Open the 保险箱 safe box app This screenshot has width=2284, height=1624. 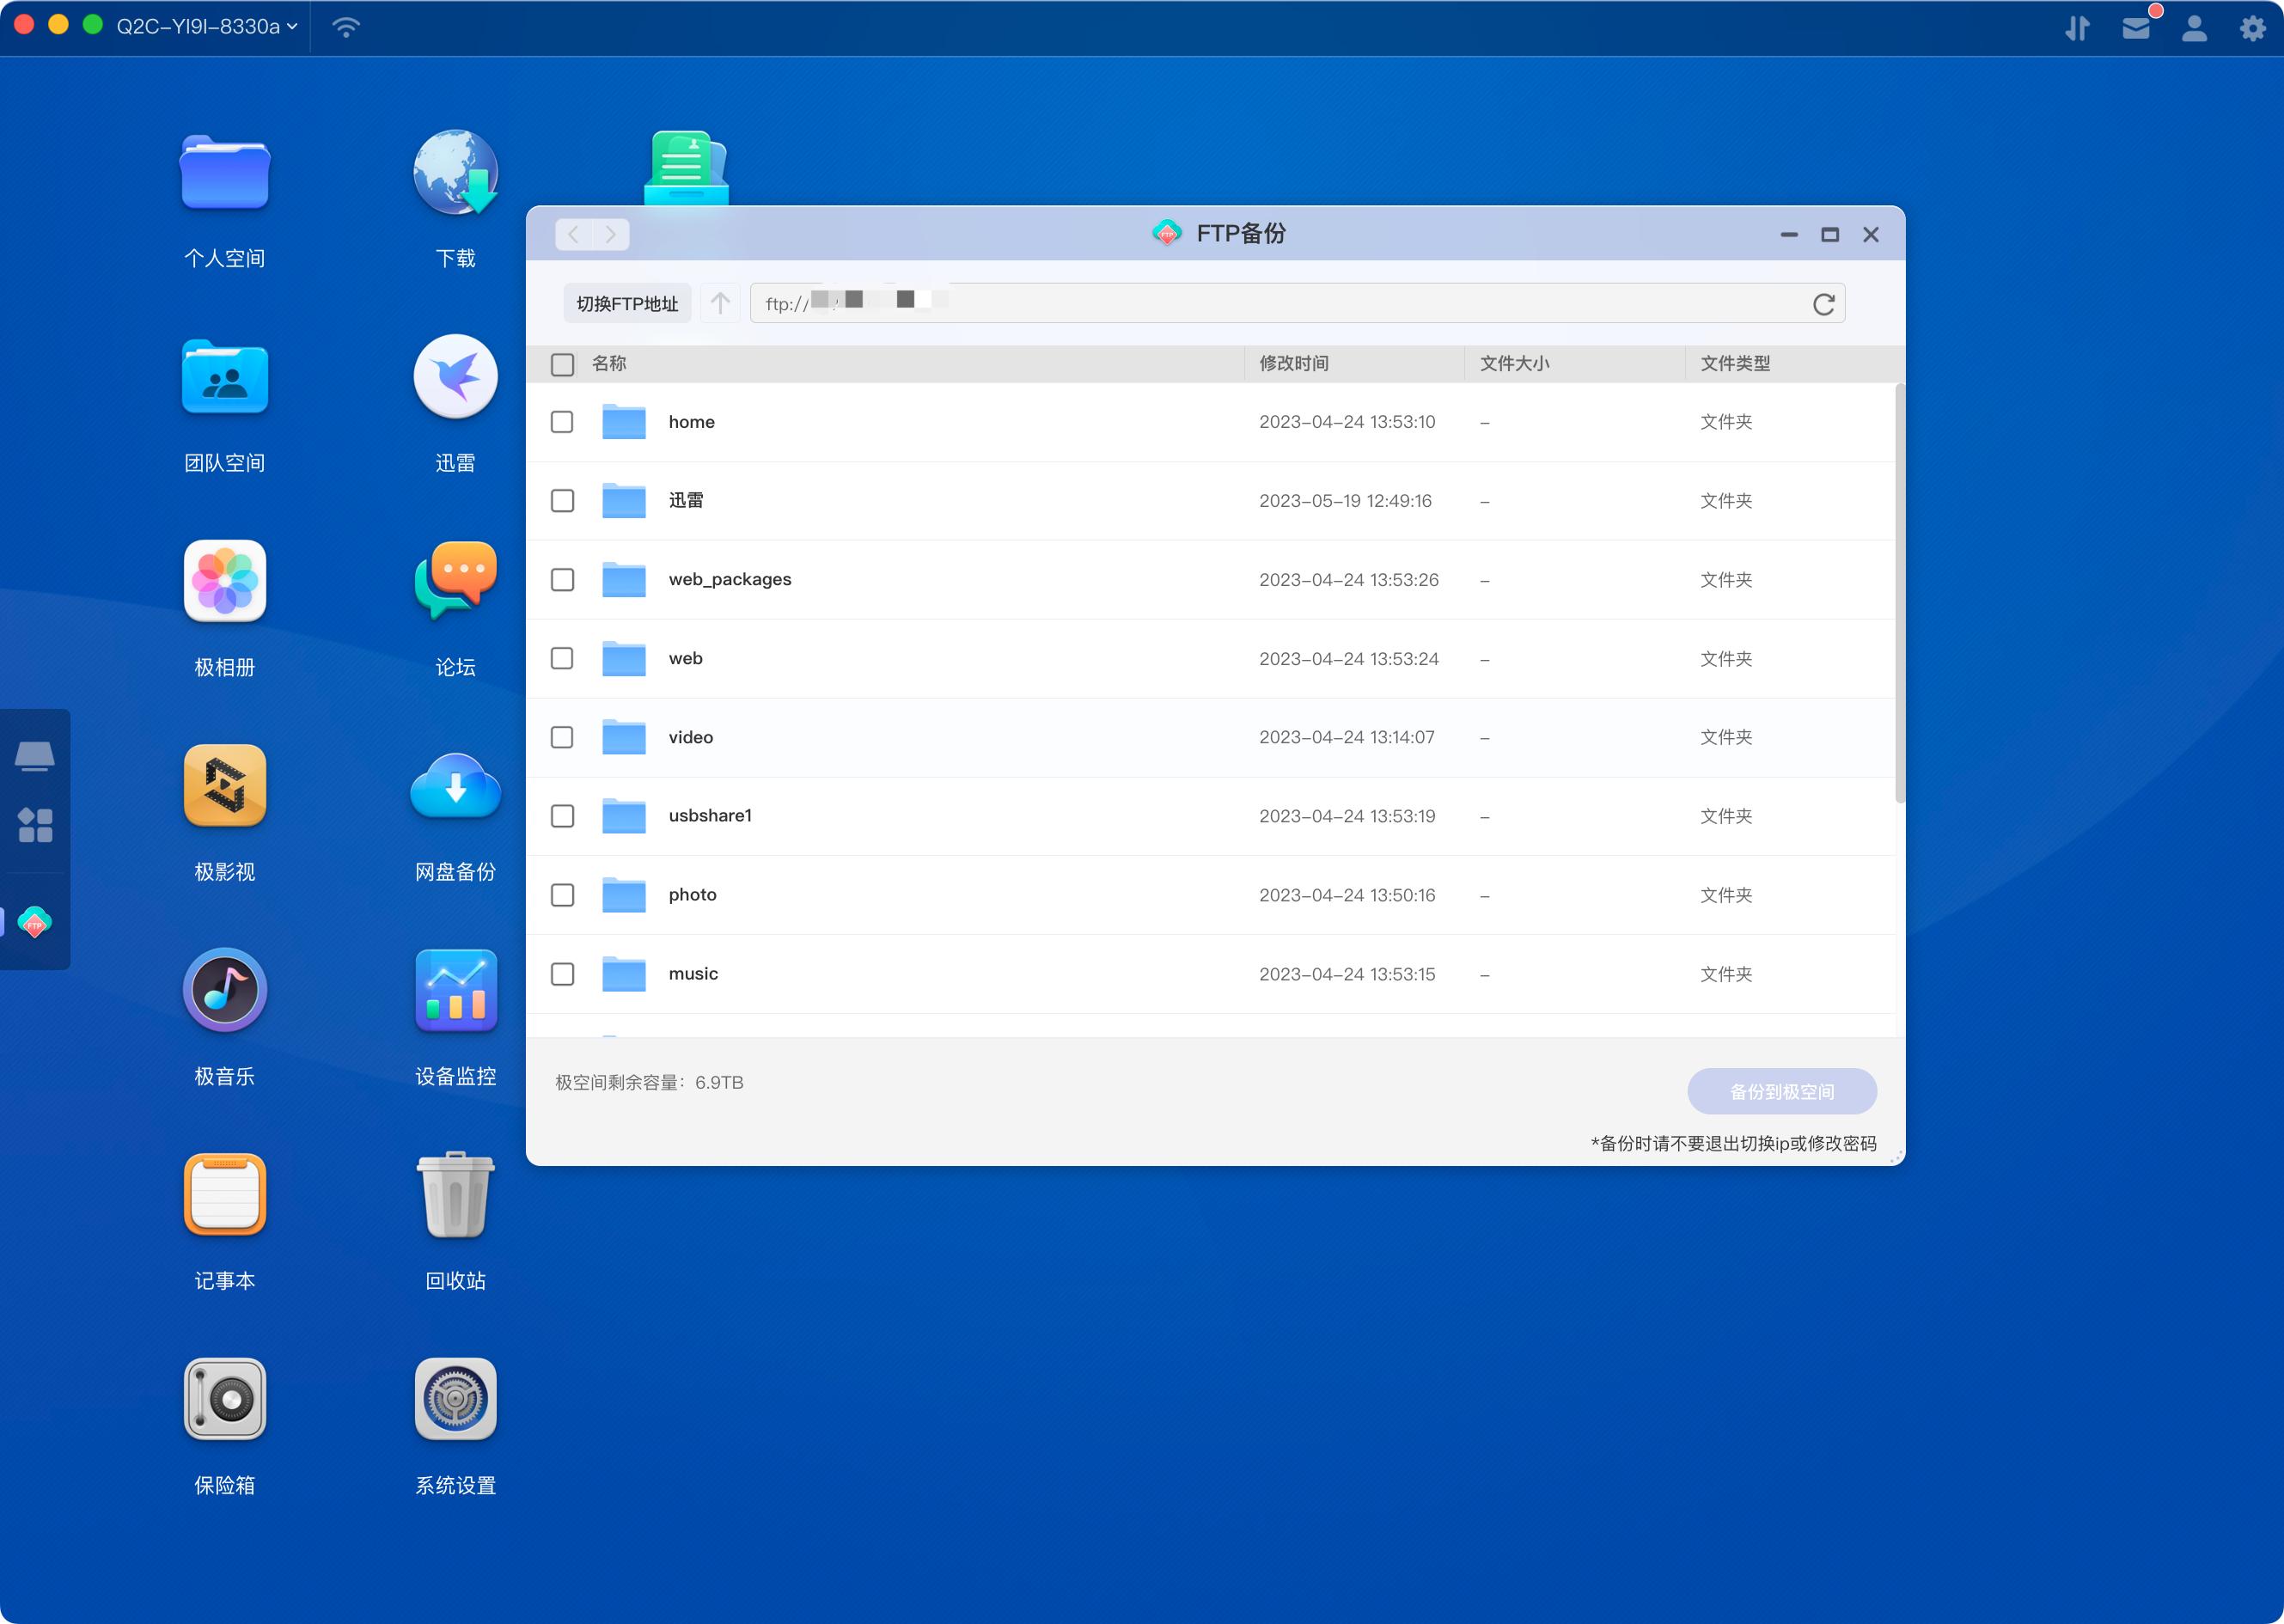[225, 1399]
